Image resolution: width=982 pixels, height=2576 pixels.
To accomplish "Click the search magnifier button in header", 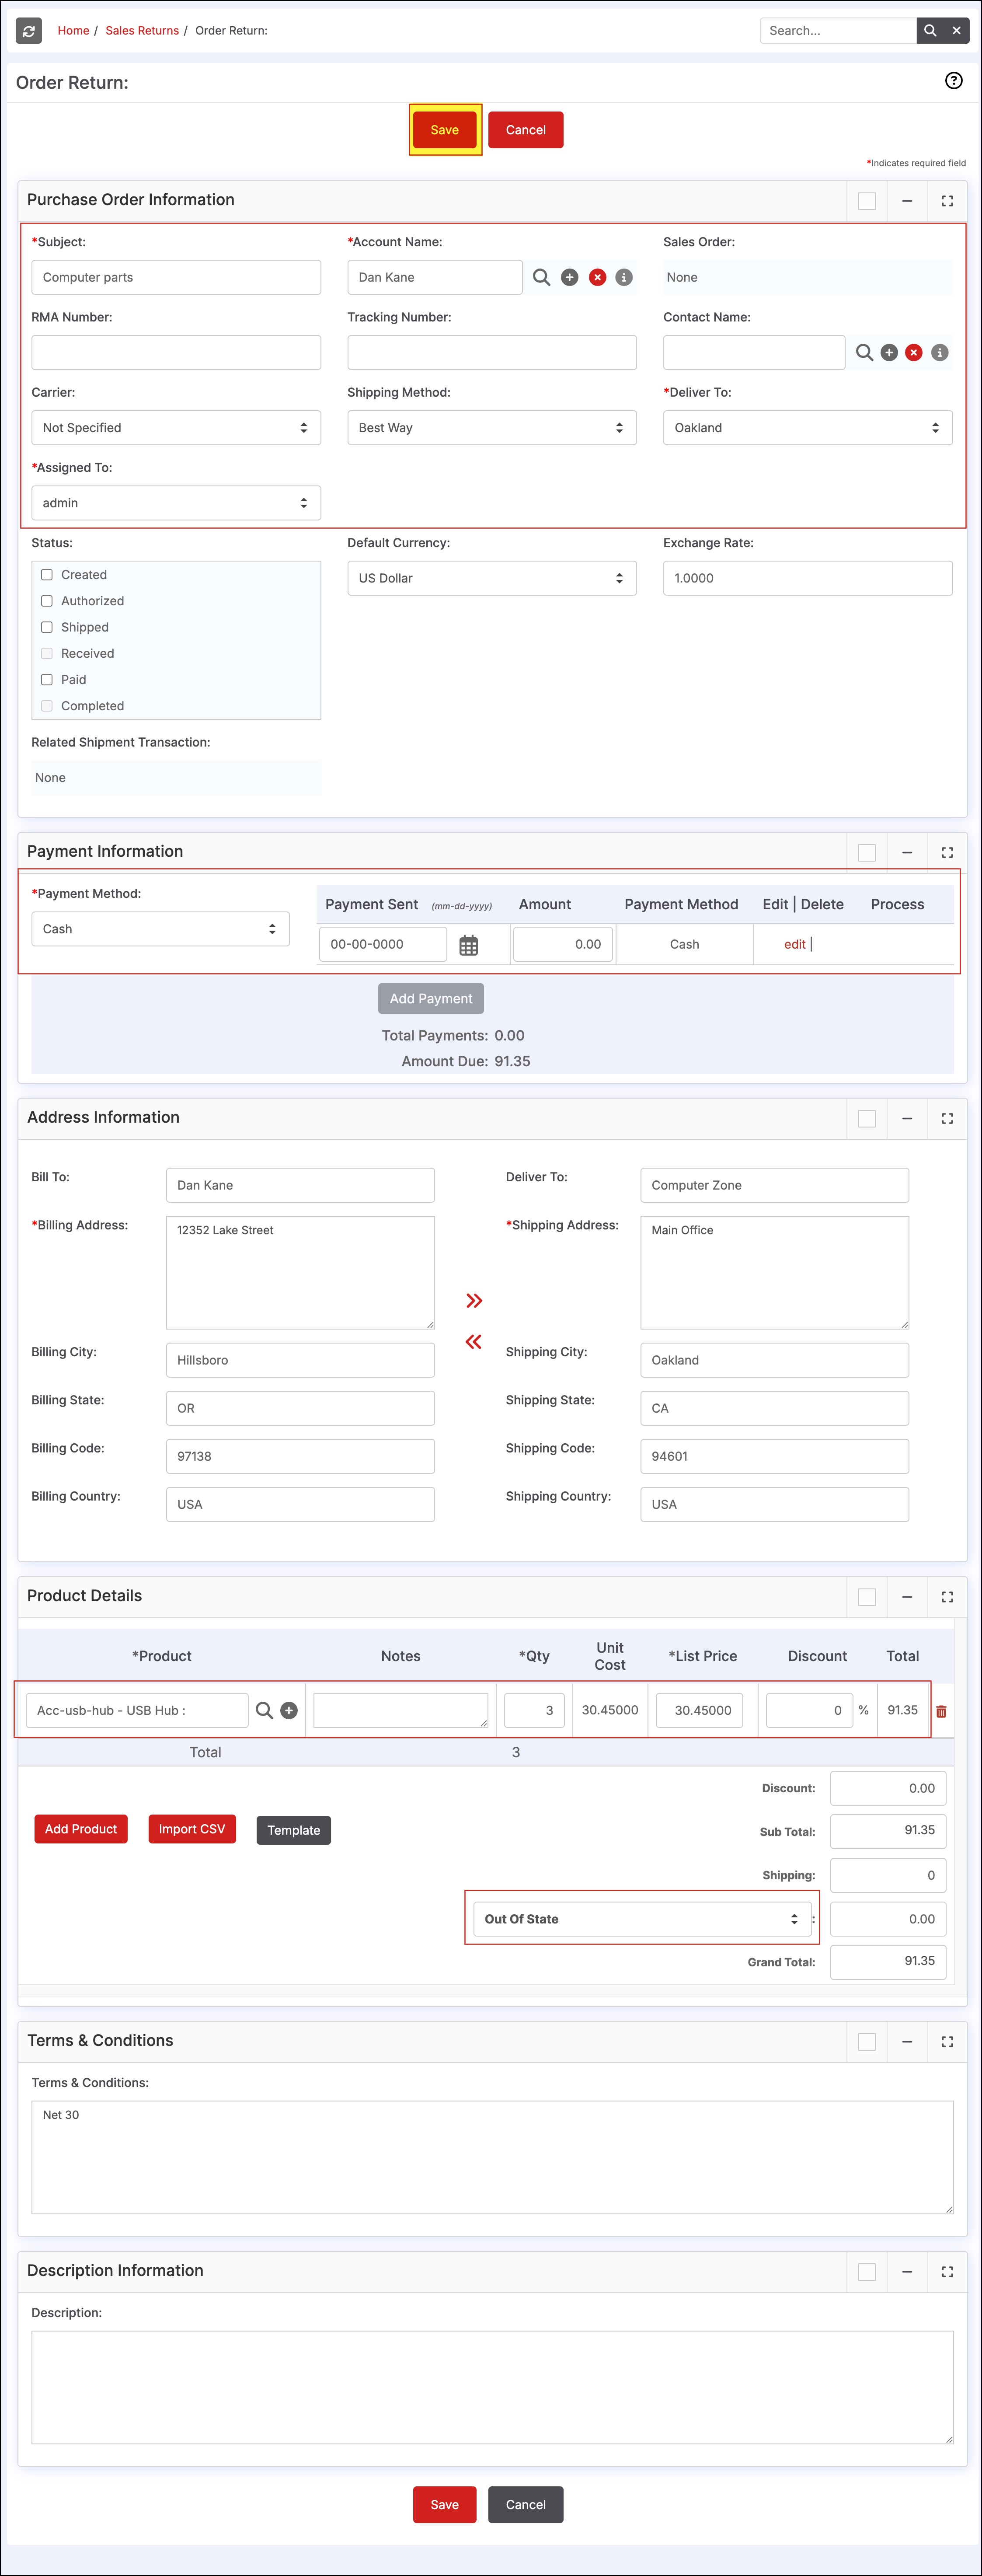I will coord(930,31).
